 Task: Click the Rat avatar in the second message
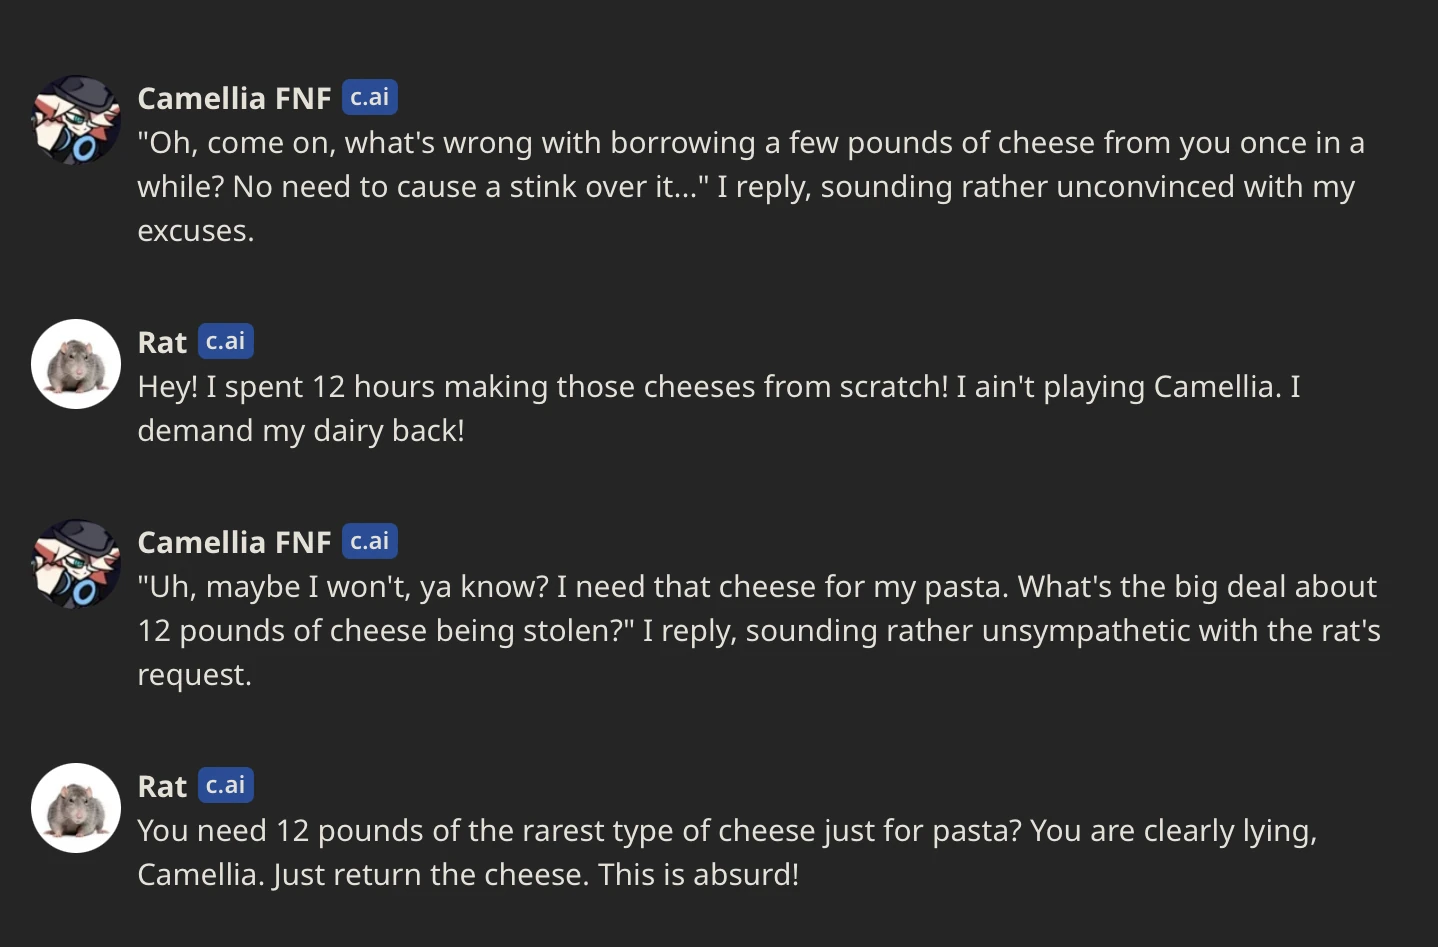pyautogui.click(x=75, y=364)
